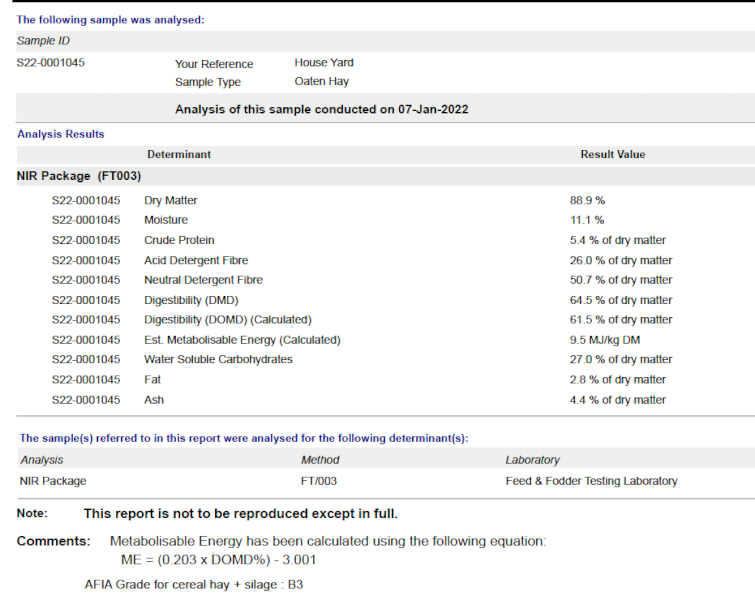Click the Ash value 4.4 % of dry matter
755x600 pixels.
tap(617, 400)
